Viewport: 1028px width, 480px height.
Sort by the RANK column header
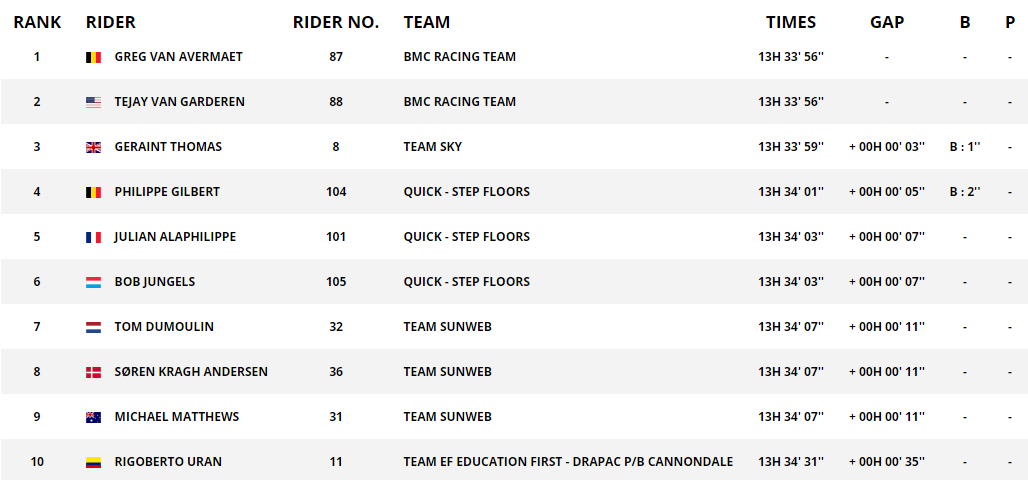tap(37, 22)
